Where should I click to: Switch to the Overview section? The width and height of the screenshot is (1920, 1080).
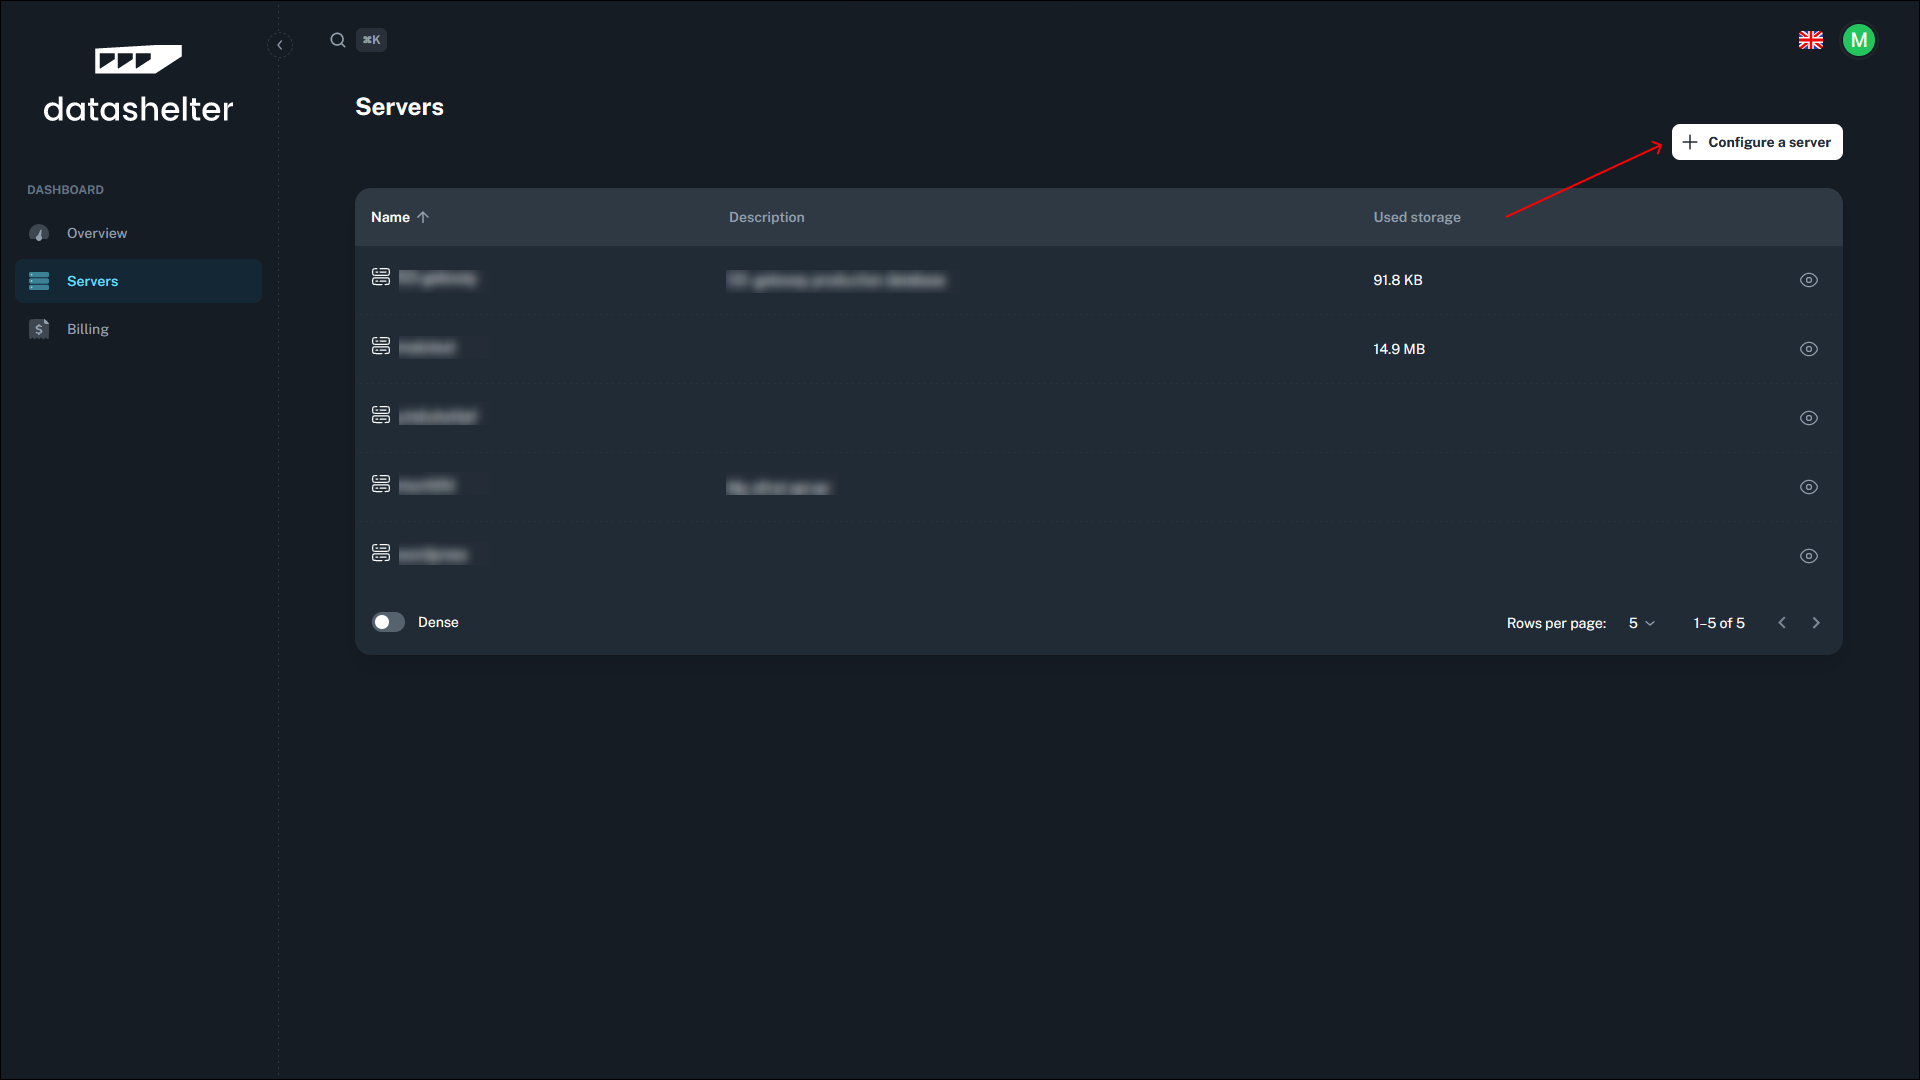coord(97,233)
